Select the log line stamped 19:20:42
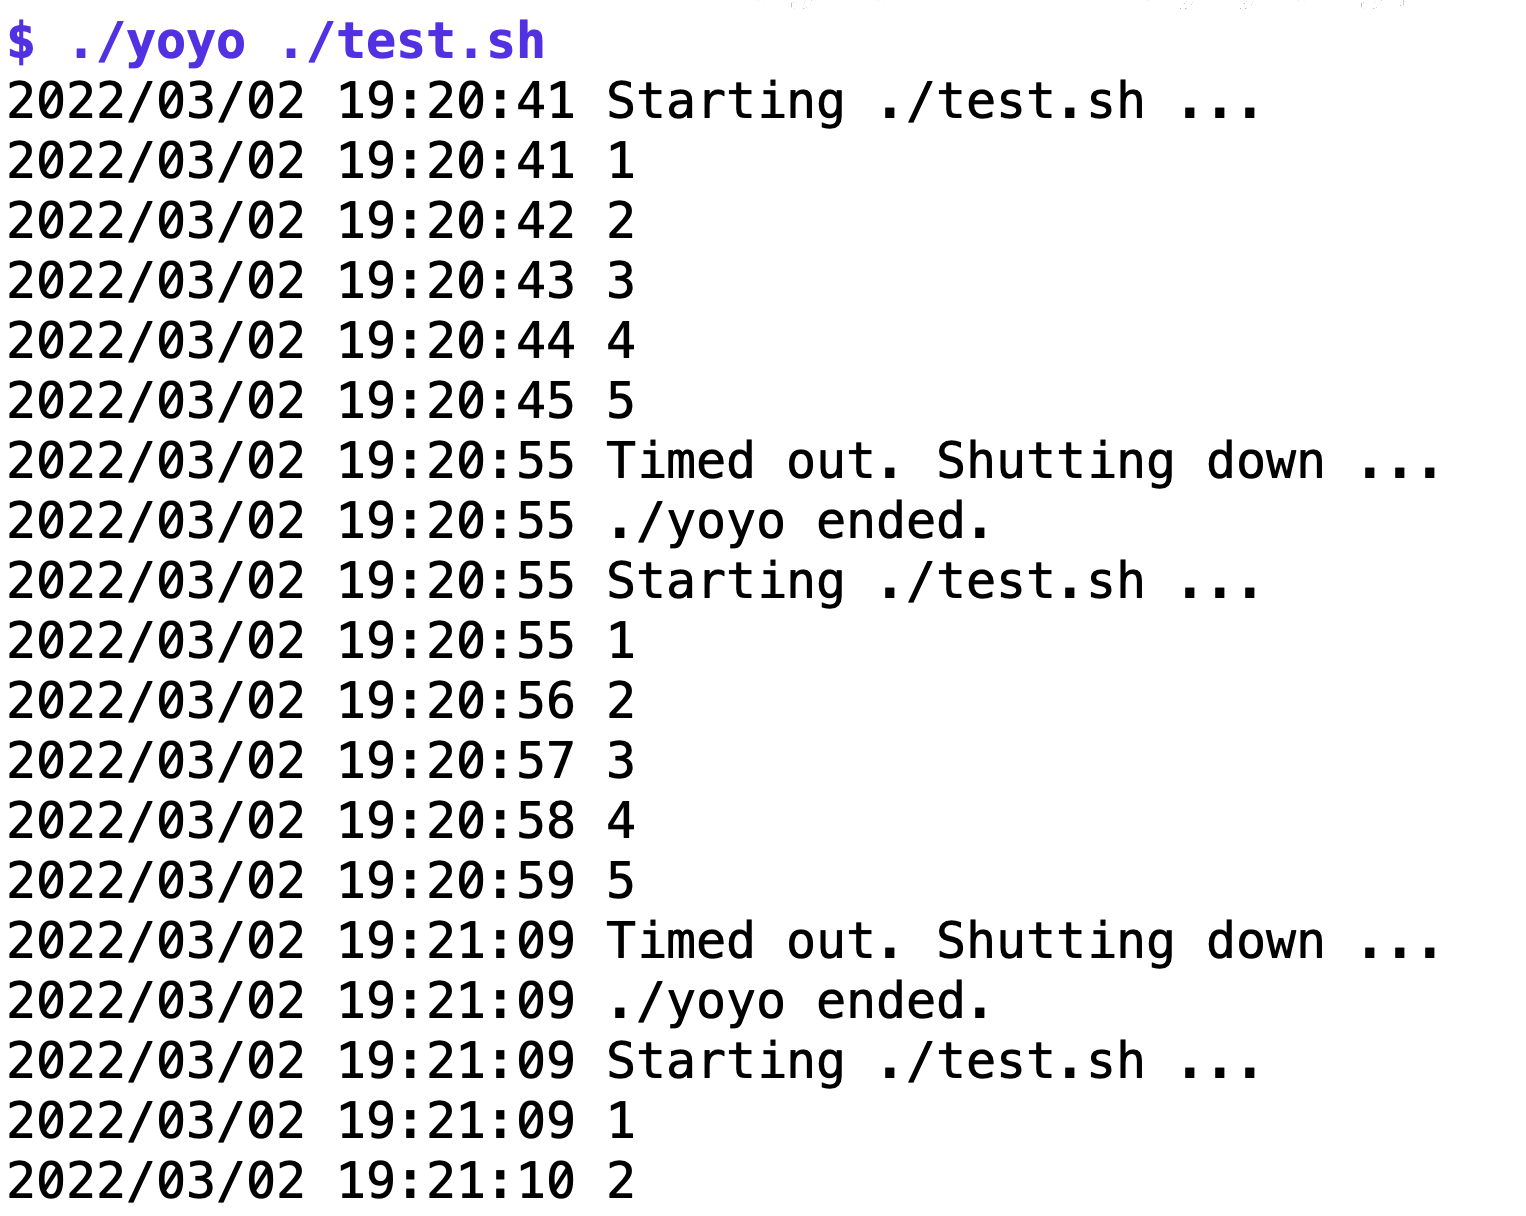 321,222
